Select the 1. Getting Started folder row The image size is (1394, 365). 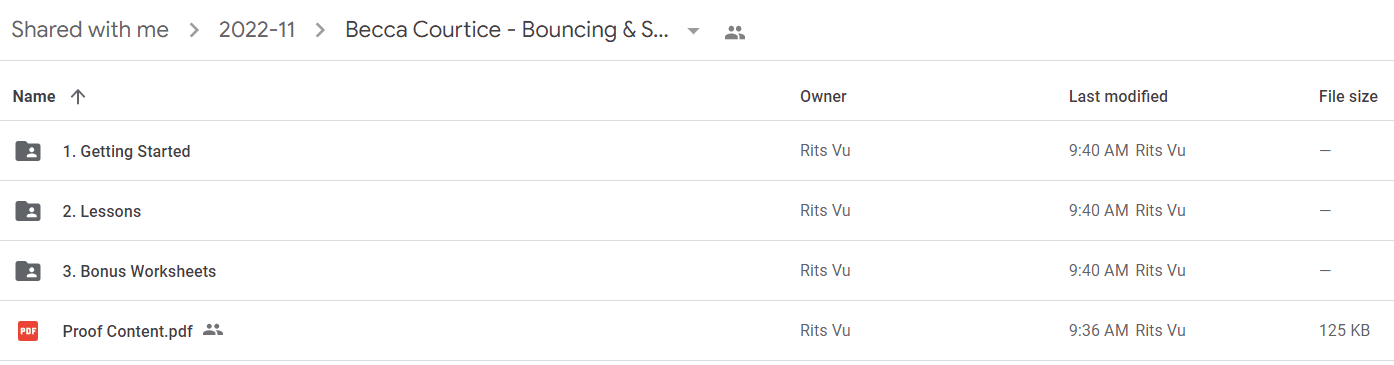[697, 151]
